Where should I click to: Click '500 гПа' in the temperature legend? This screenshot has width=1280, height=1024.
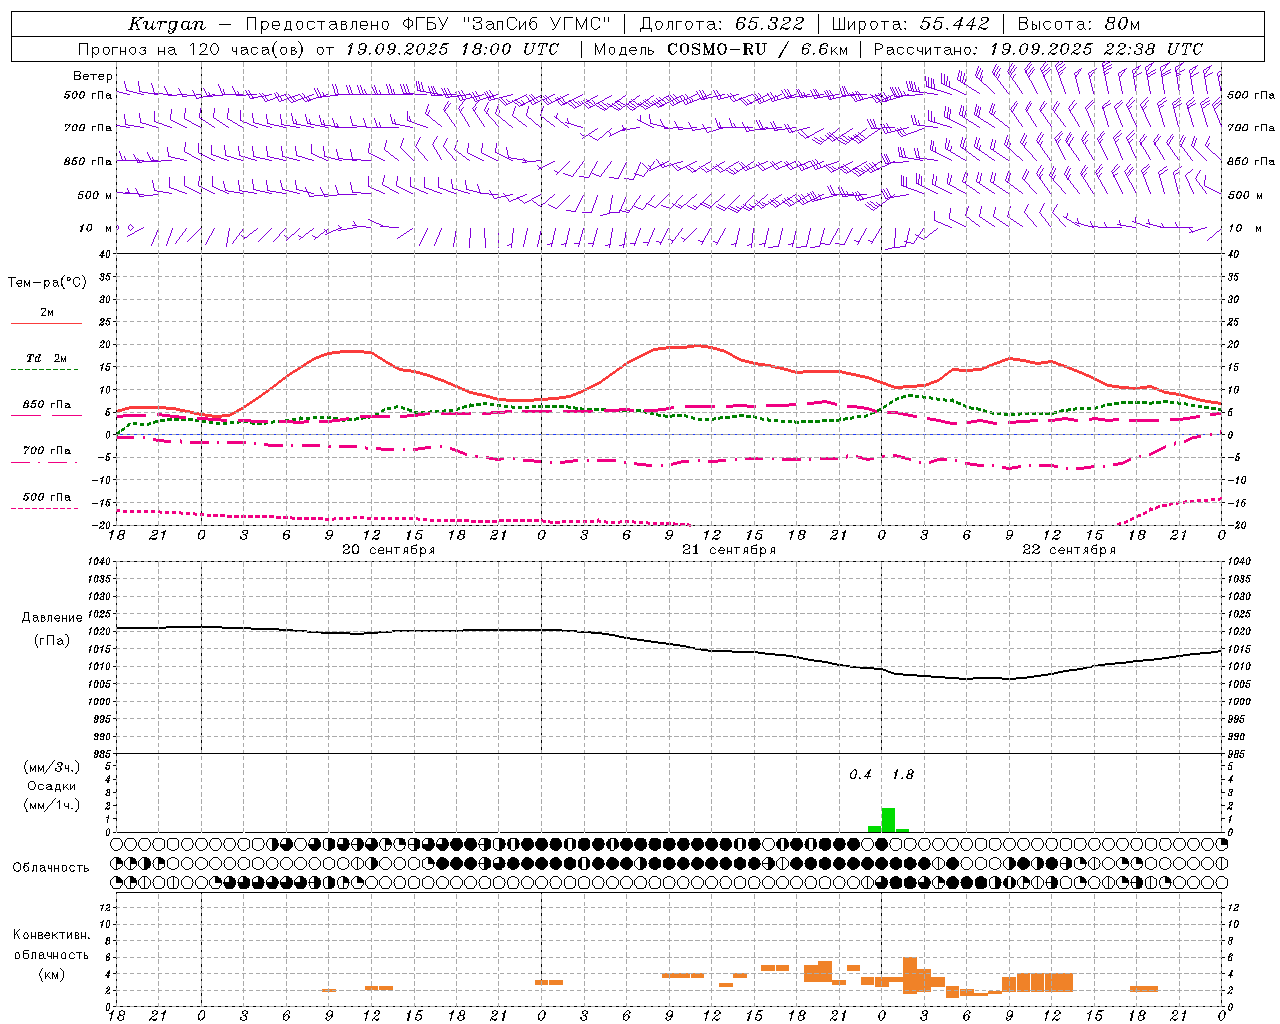point(47,497)
